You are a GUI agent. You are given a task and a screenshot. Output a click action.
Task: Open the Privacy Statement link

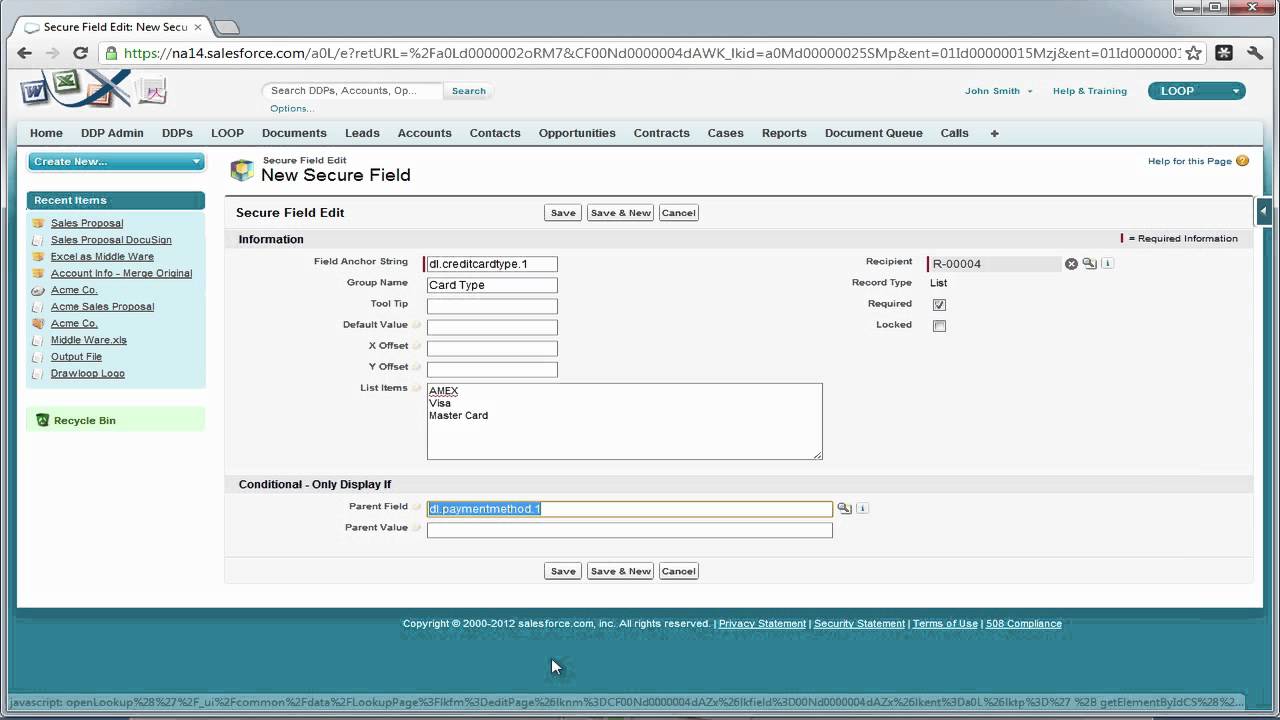point(762,624)
